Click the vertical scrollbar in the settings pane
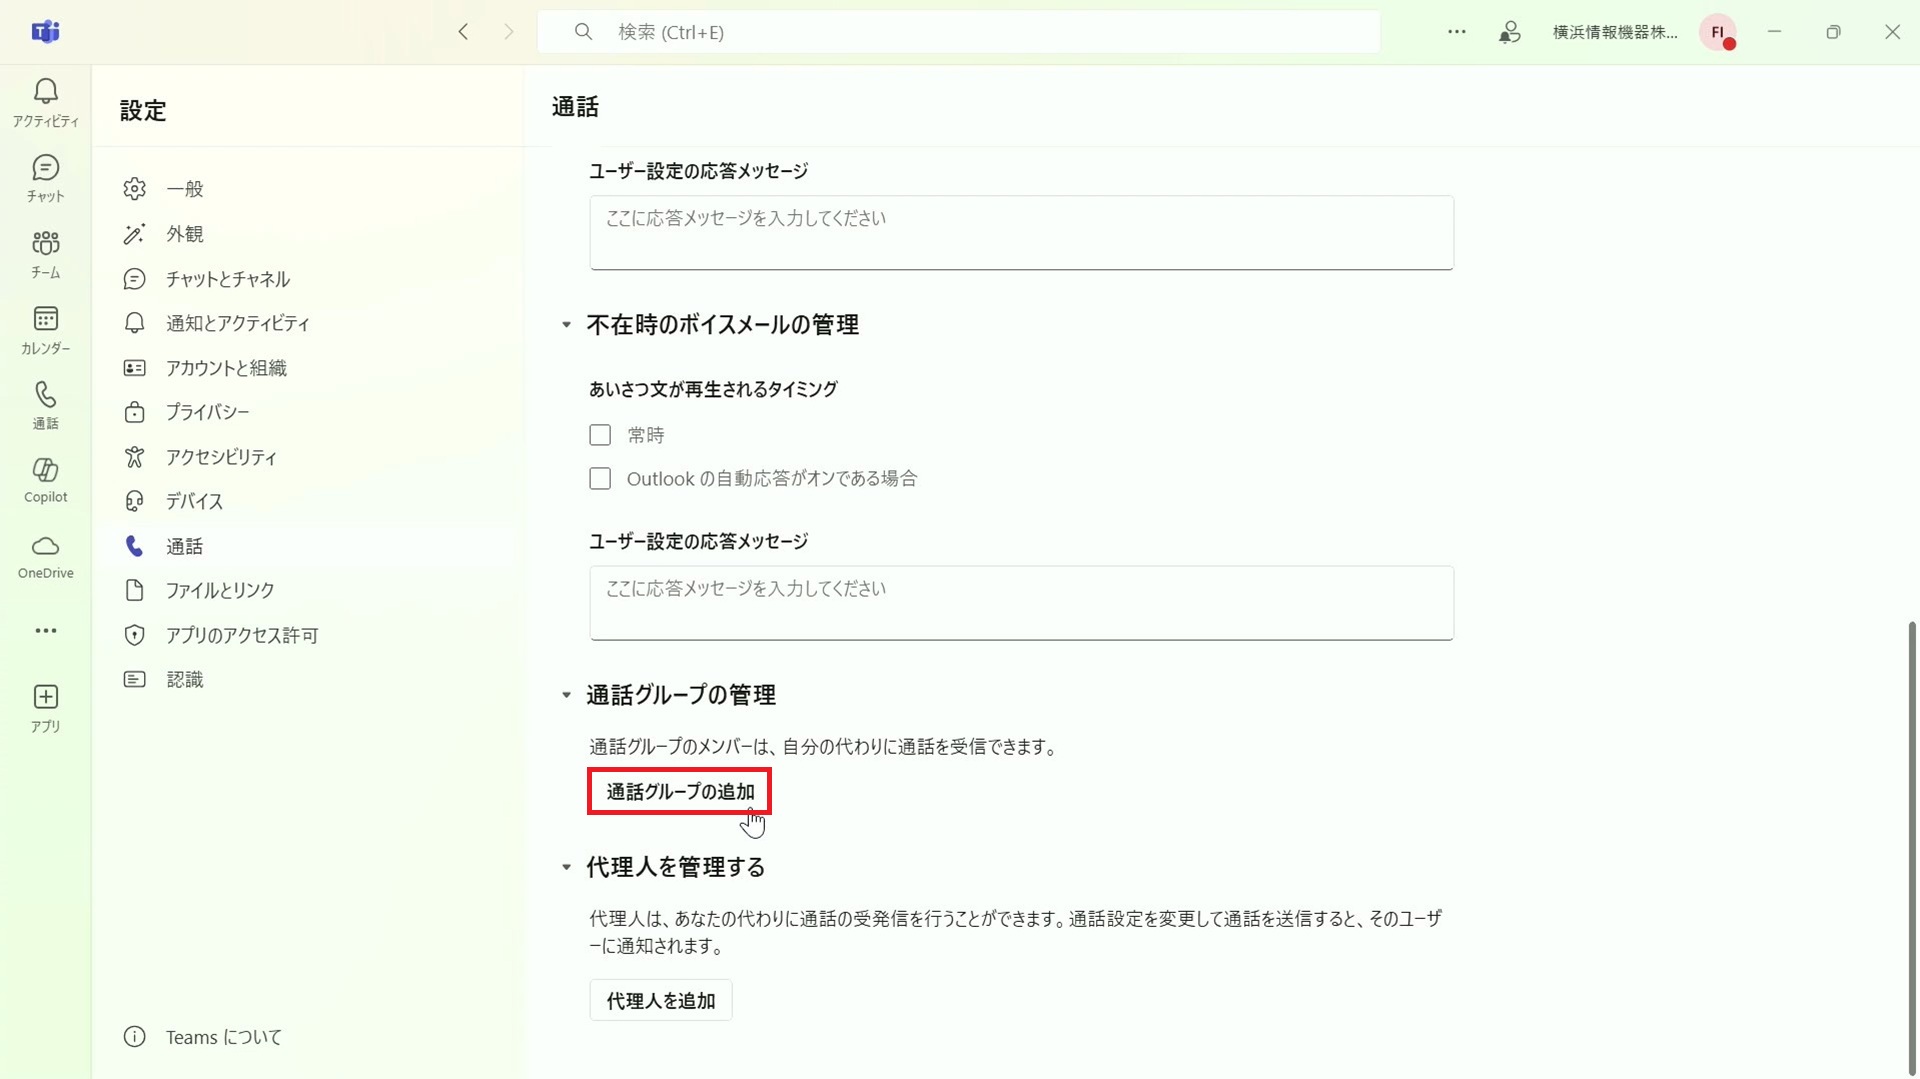The height and width of the screenshot is (1079, 1920). (x=1911, y=847)
